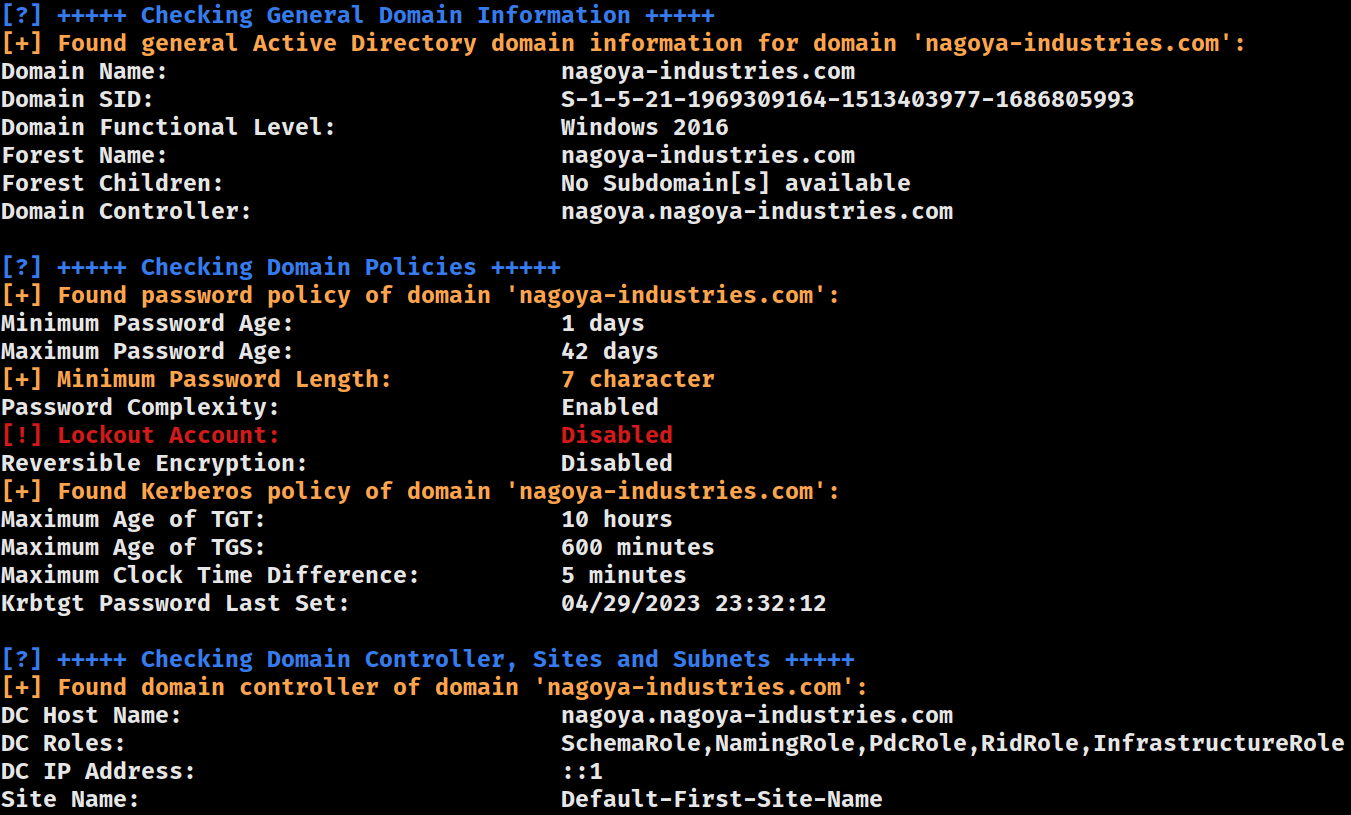
Task: Click the '1 days' minimum password age value
Action: pyautogui.click(x=602, y=324)
